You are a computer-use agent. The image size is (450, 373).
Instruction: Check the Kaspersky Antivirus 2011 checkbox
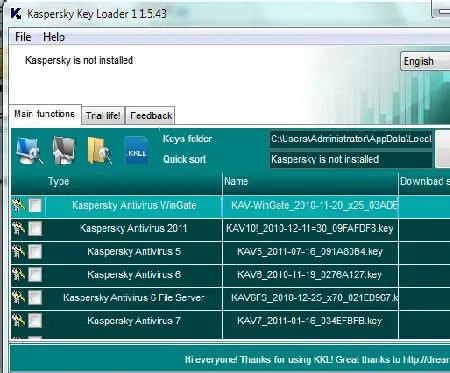35,228
